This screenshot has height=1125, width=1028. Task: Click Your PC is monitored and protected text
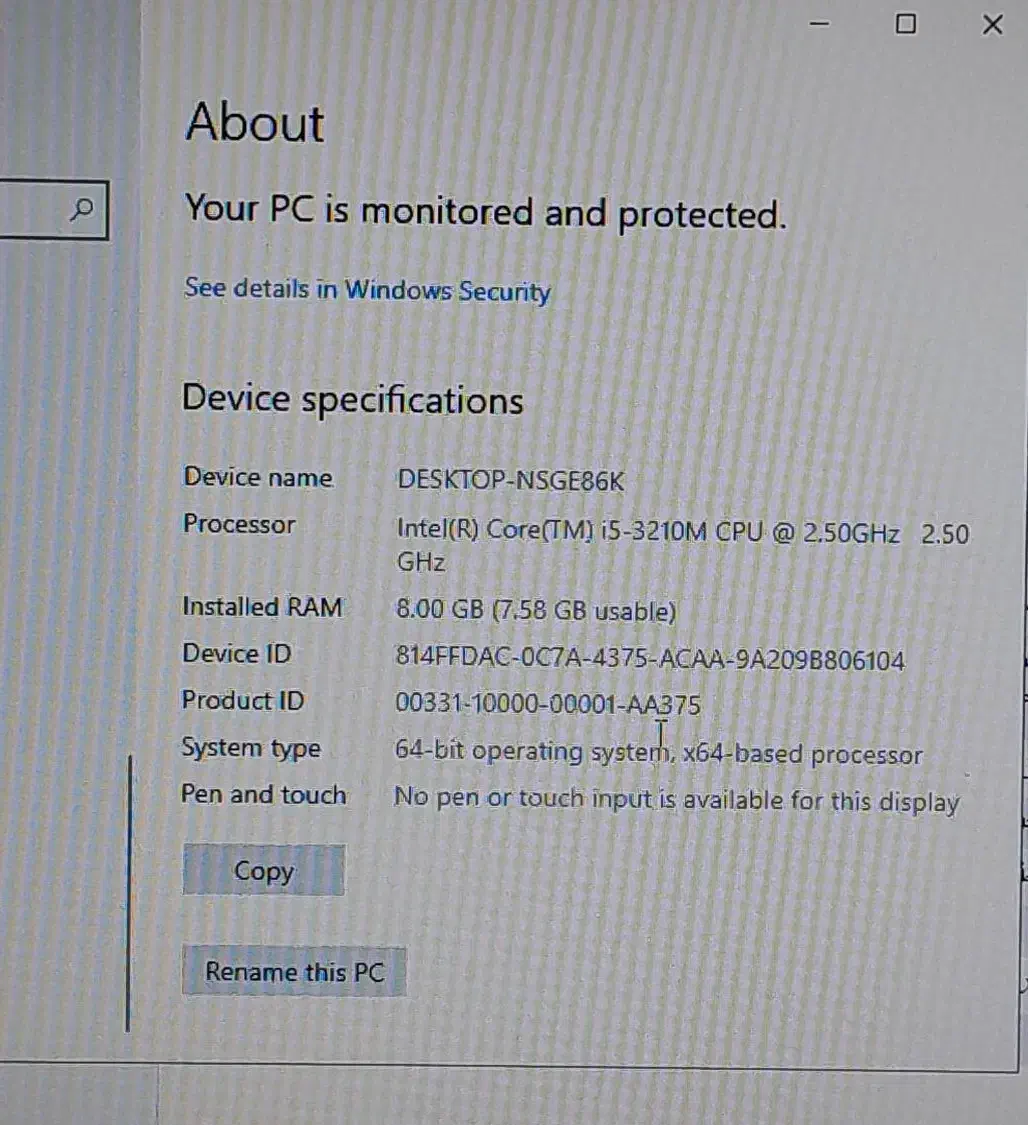486,212
